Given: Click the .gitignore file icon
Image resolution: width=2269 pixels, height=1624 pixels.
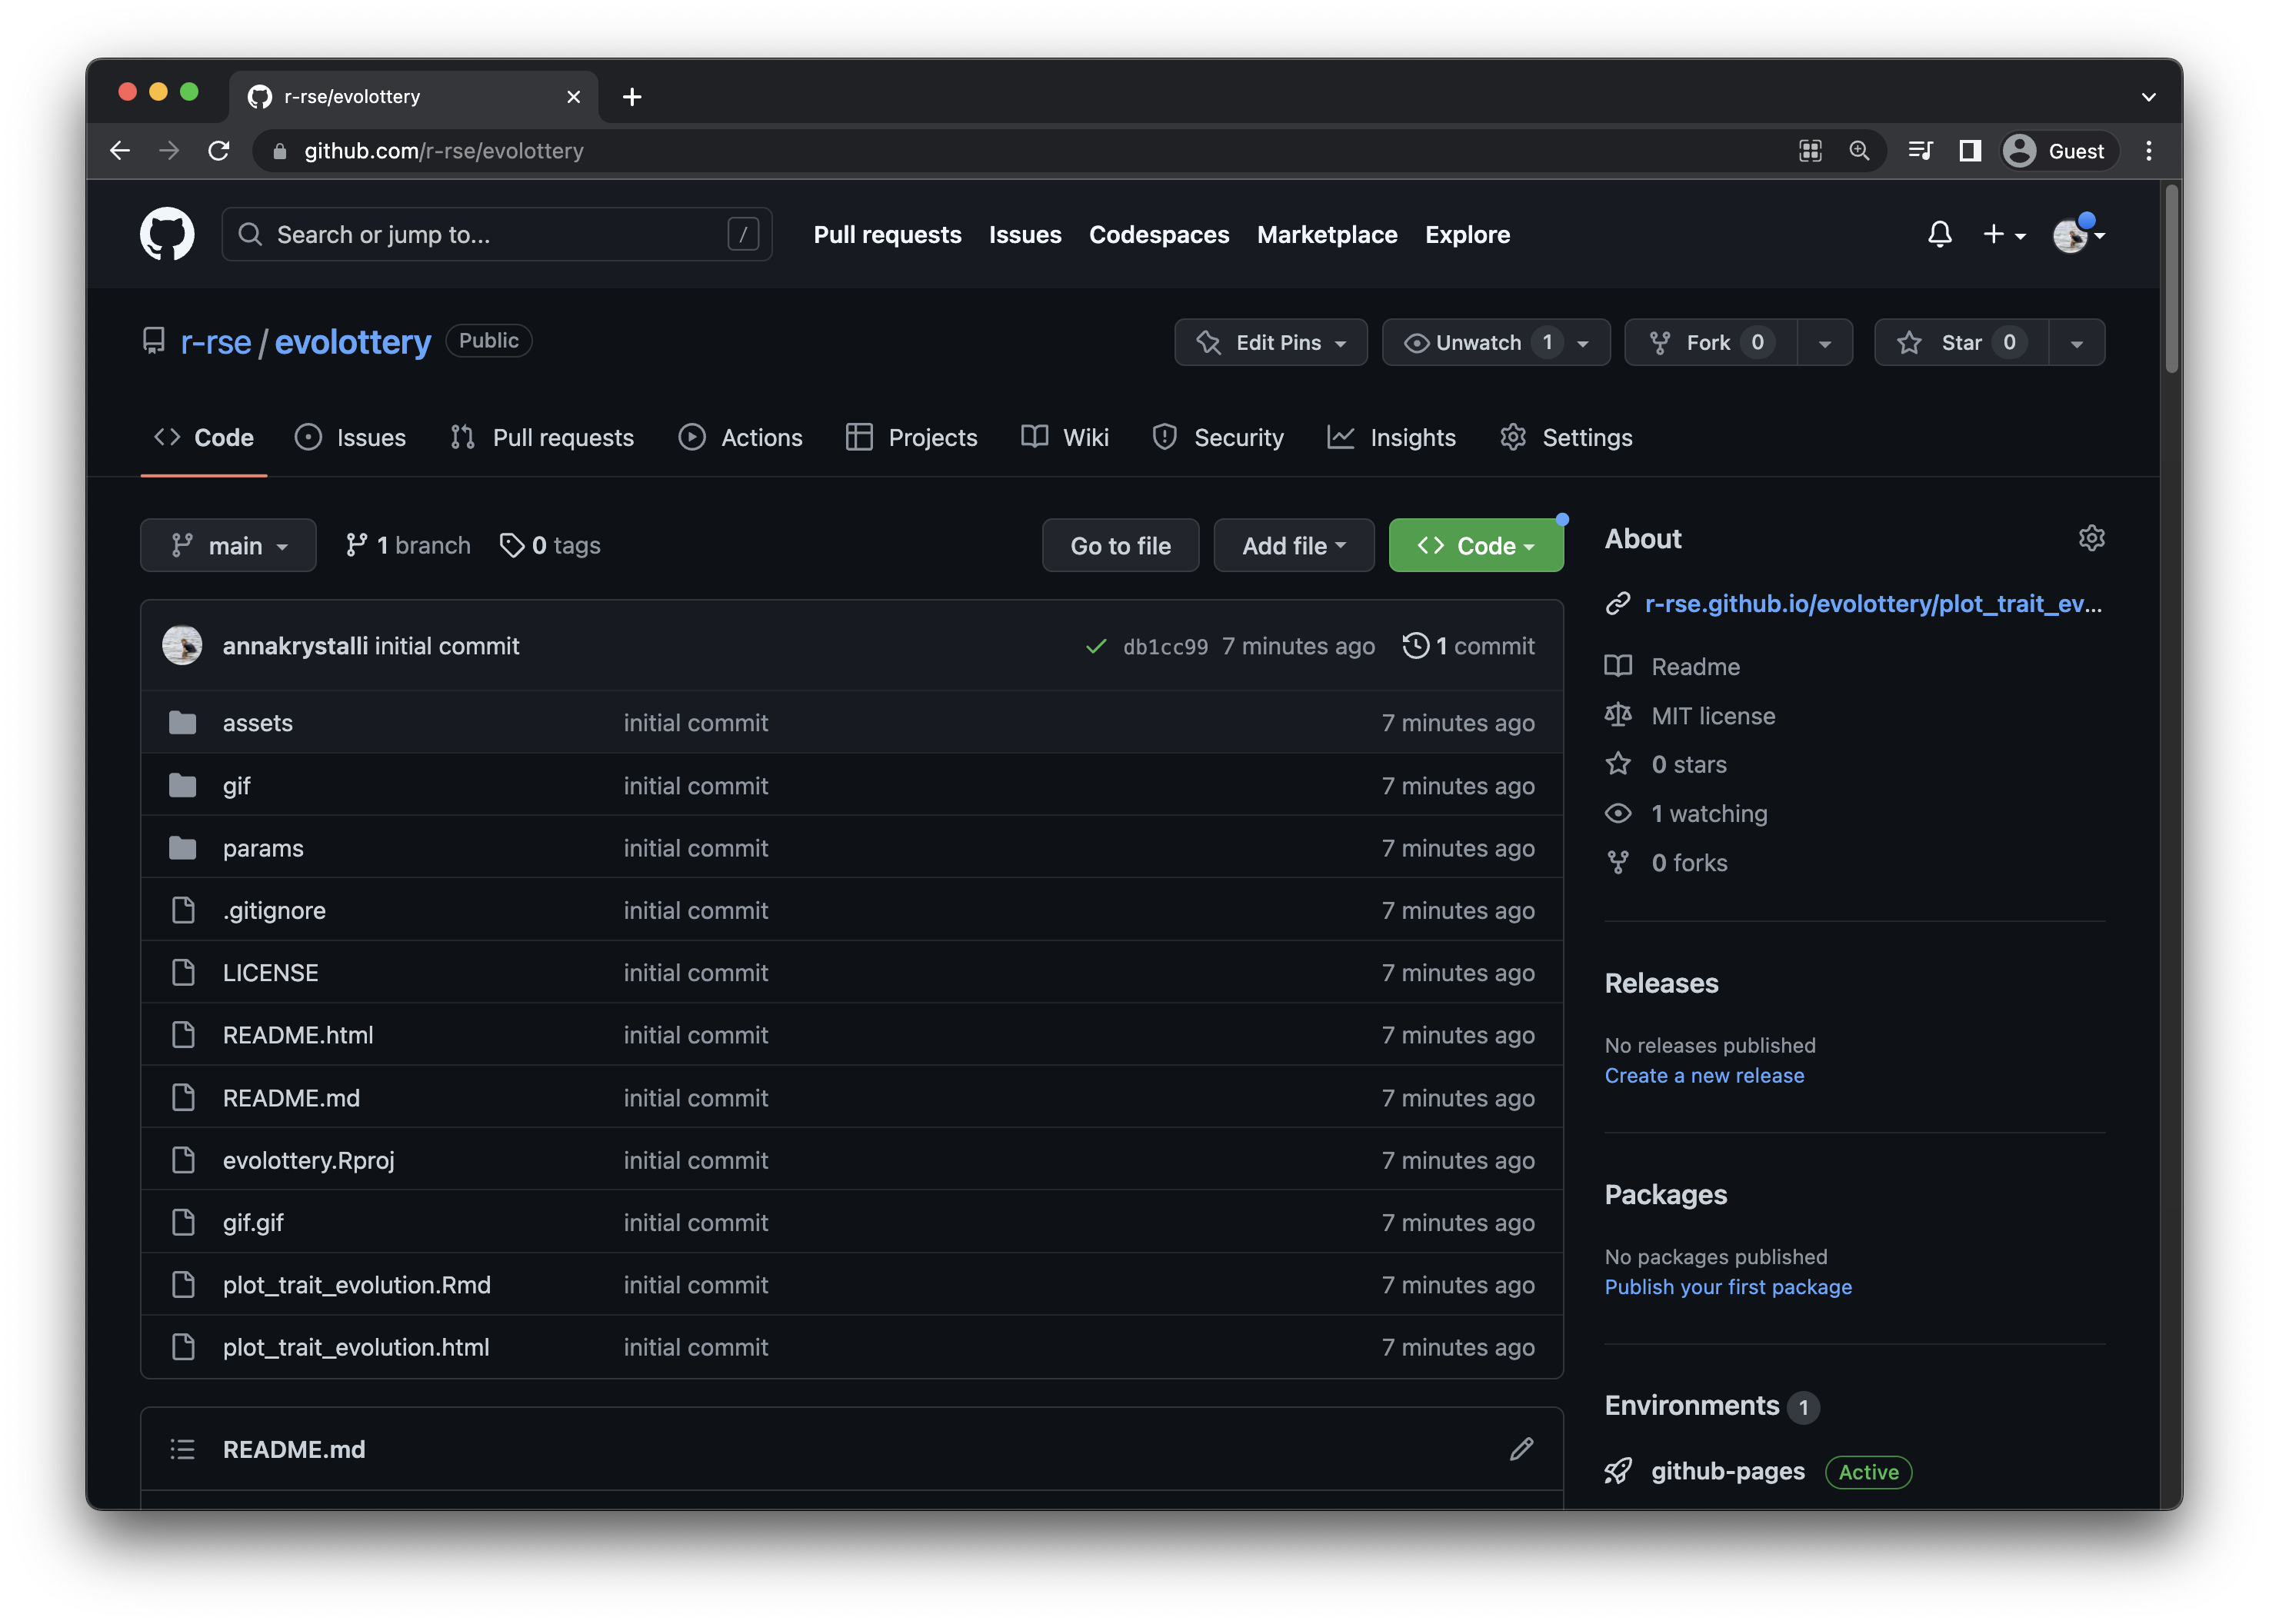Looking at the screenshot, I should (x=183, y=910).
